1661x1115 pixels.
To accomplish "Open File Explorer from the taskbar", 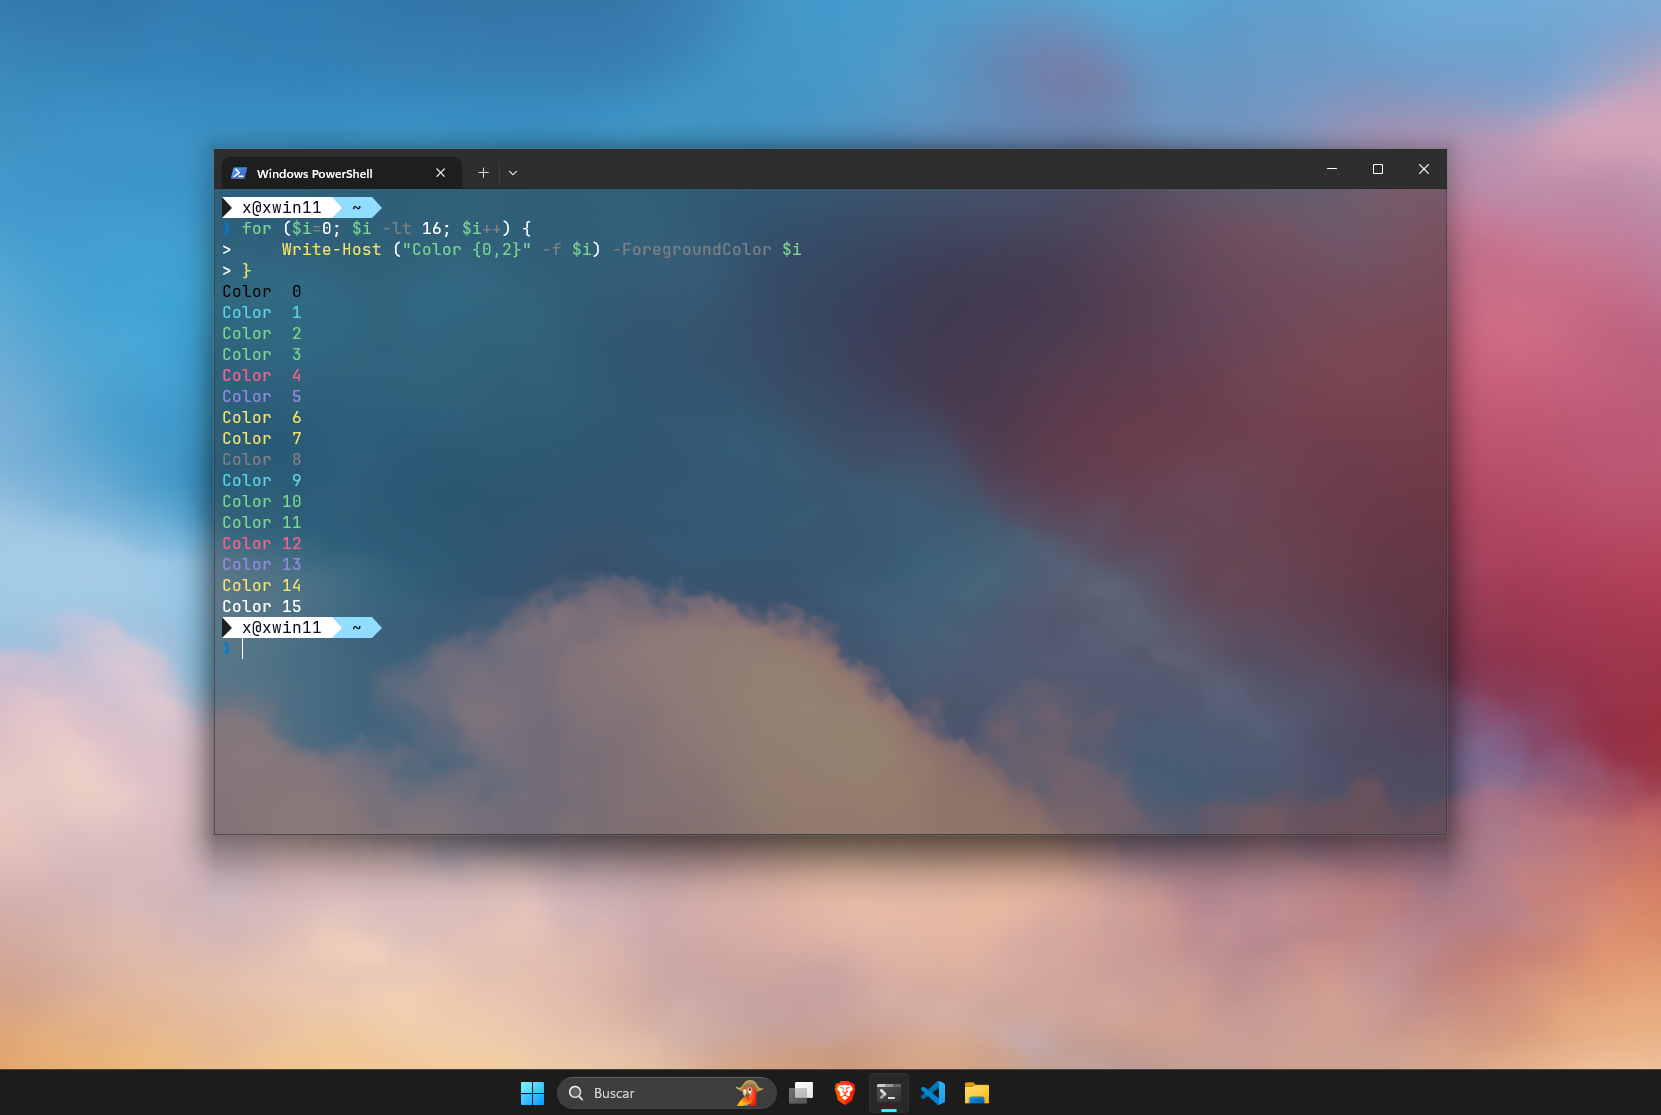I will click(977, 1093).
